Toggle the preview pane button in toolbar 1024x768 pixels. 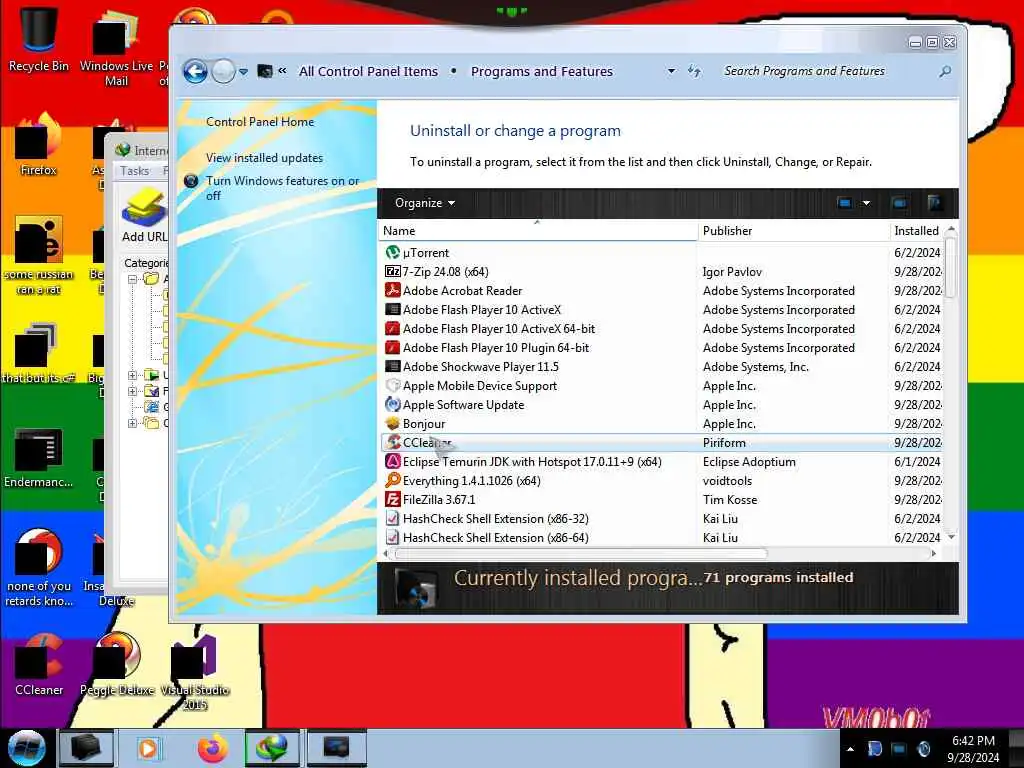900,203
